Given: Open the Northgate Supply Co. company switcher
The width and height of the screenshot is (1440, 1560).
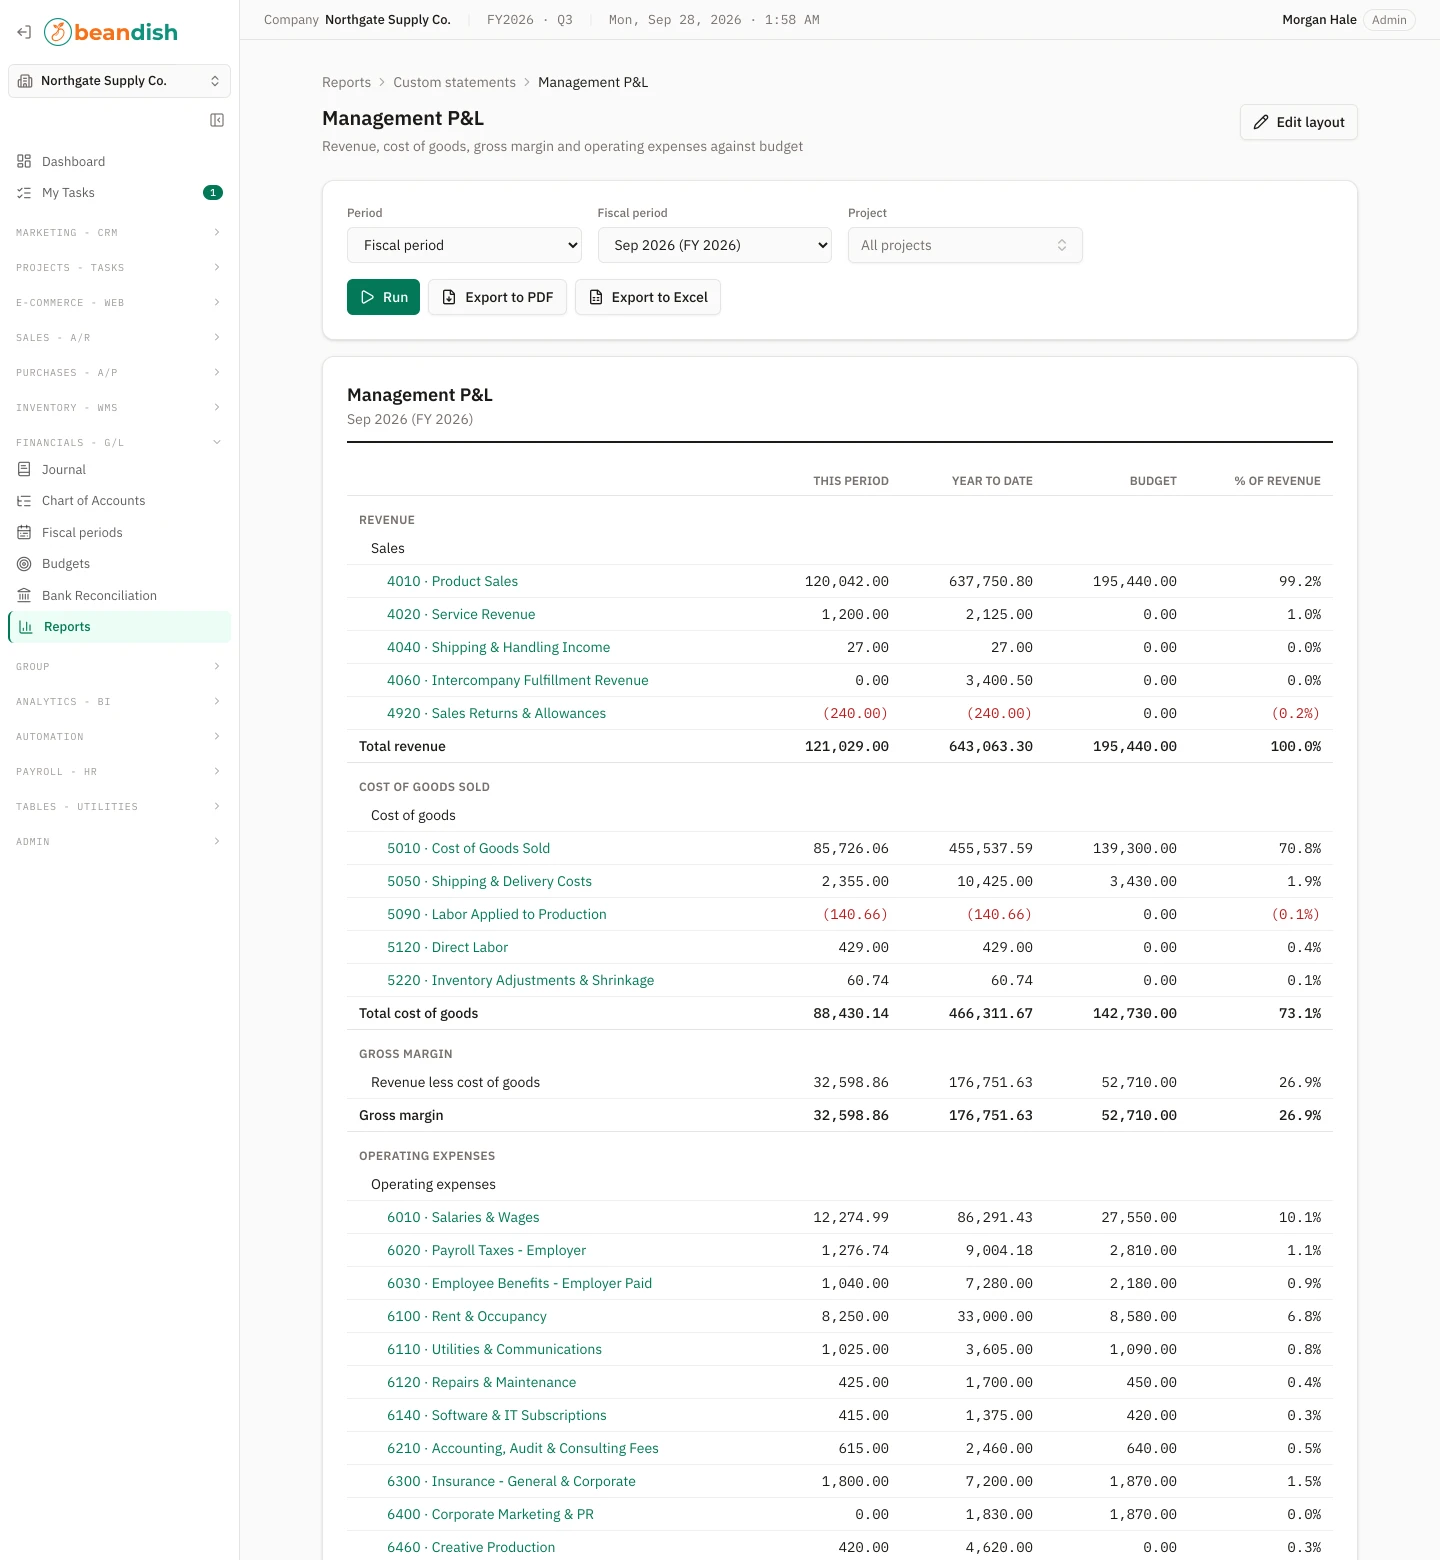Looking at the screenshot, I should 119,81.
